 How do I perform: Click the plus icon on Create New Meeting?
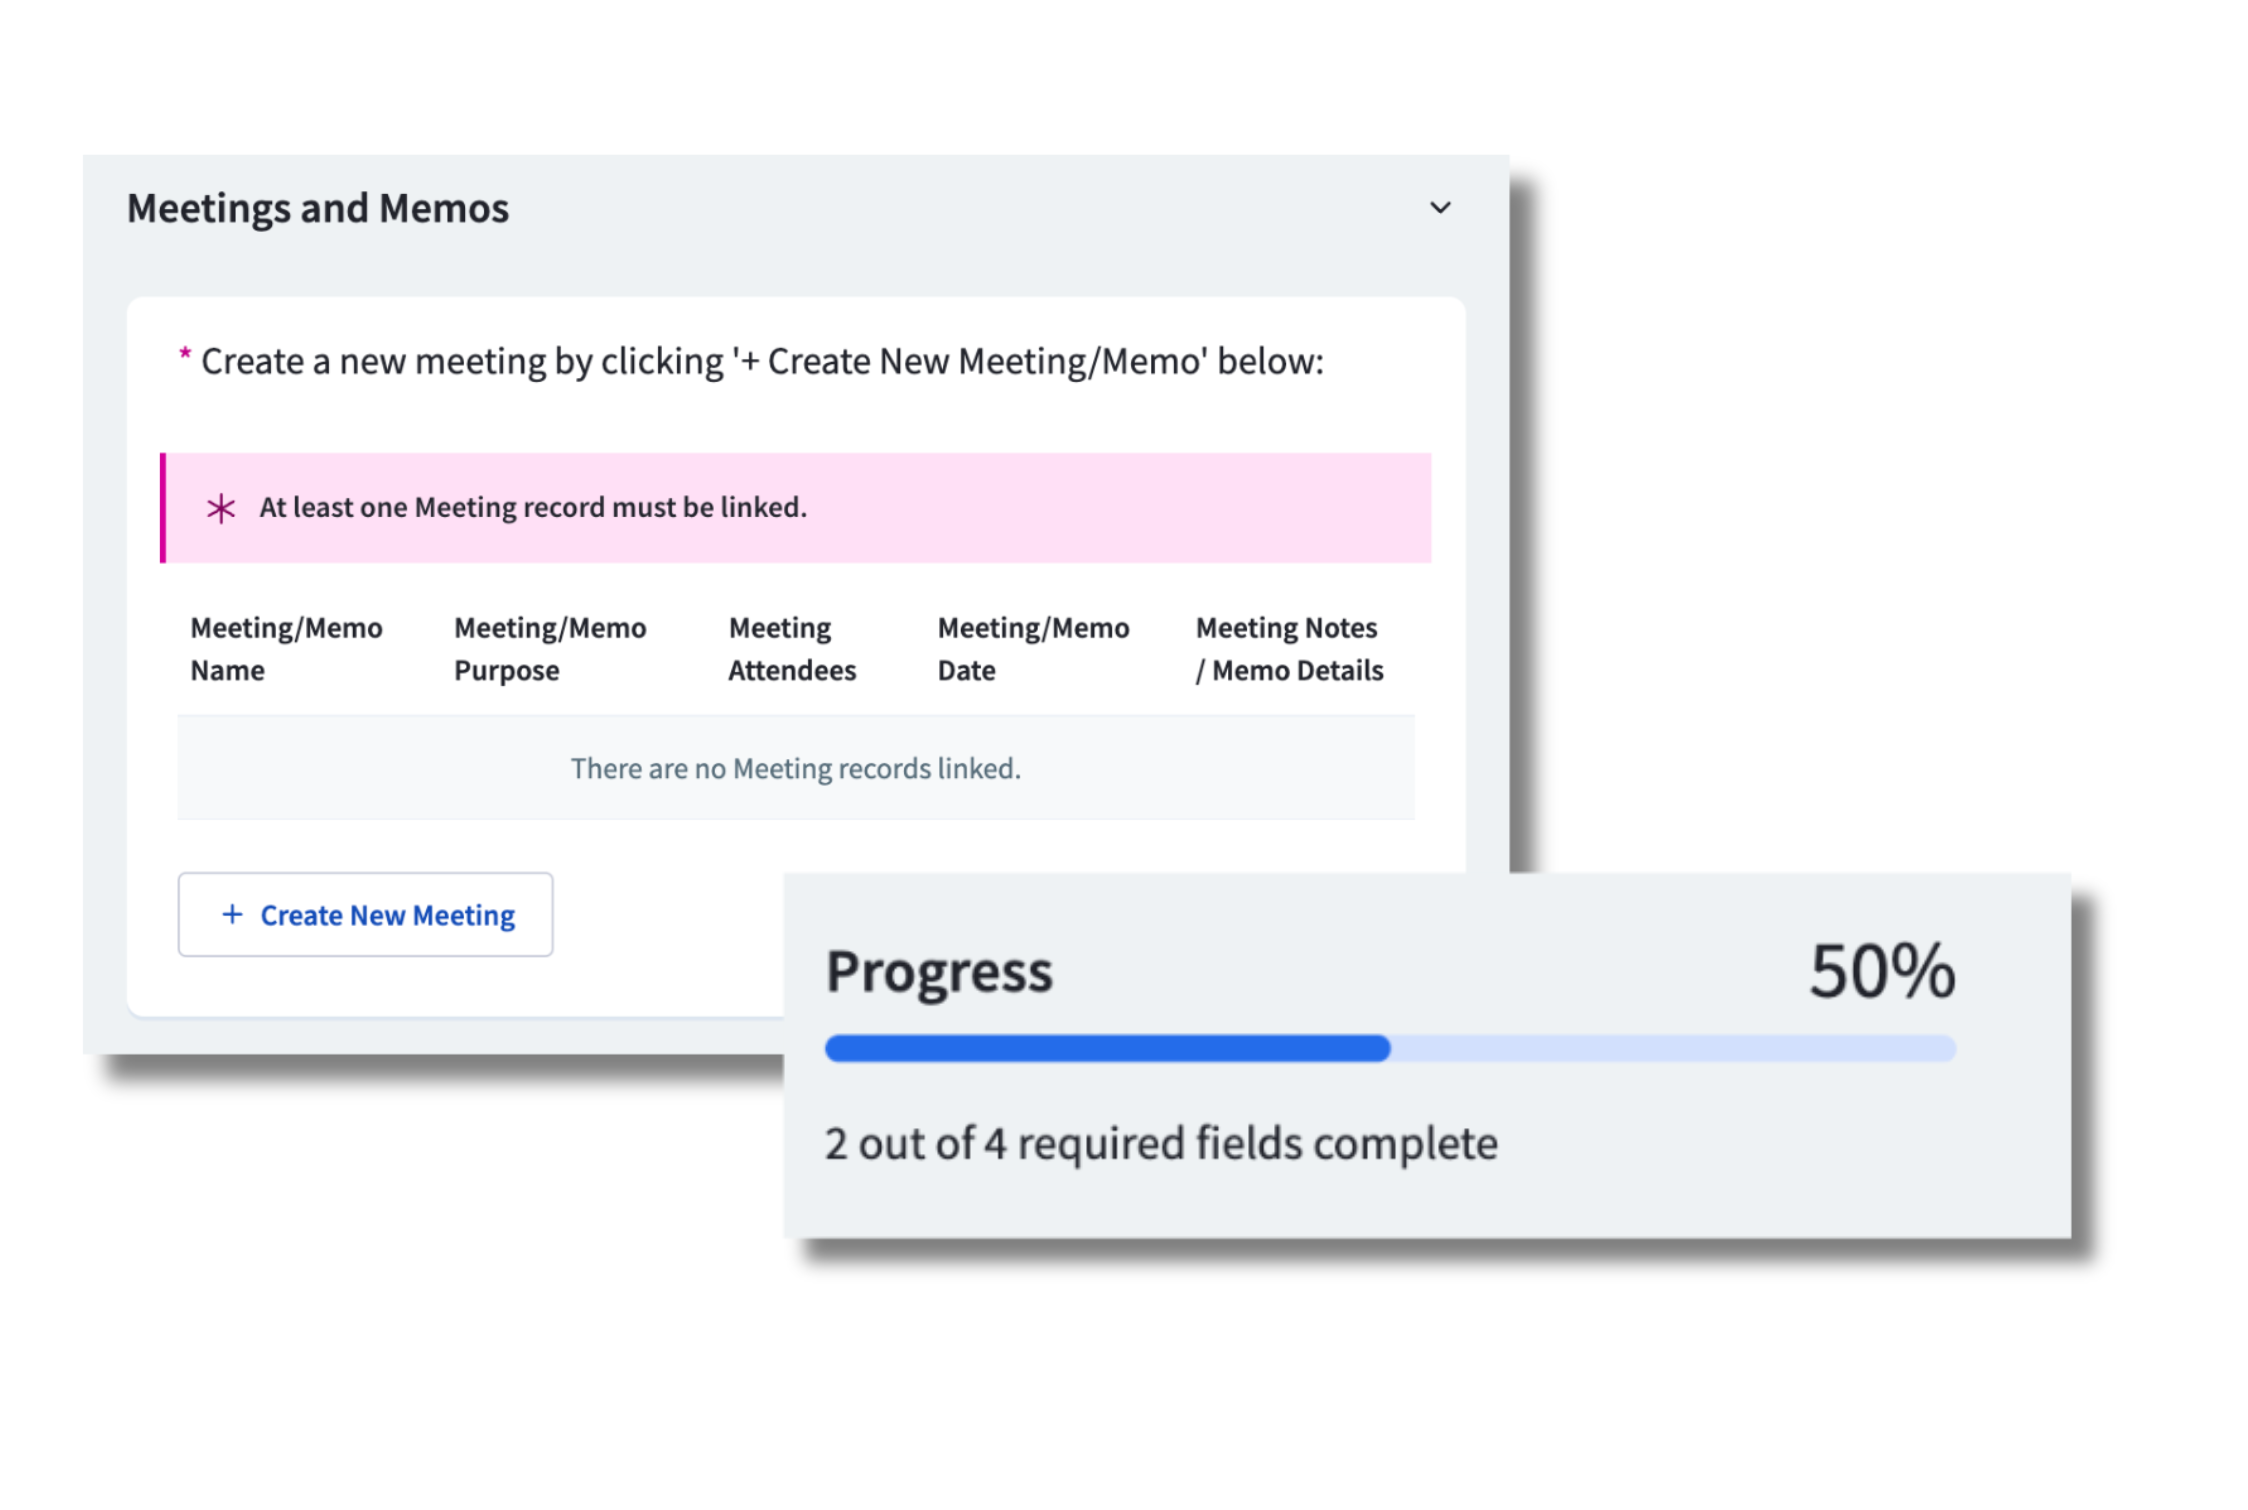point(232,914)
